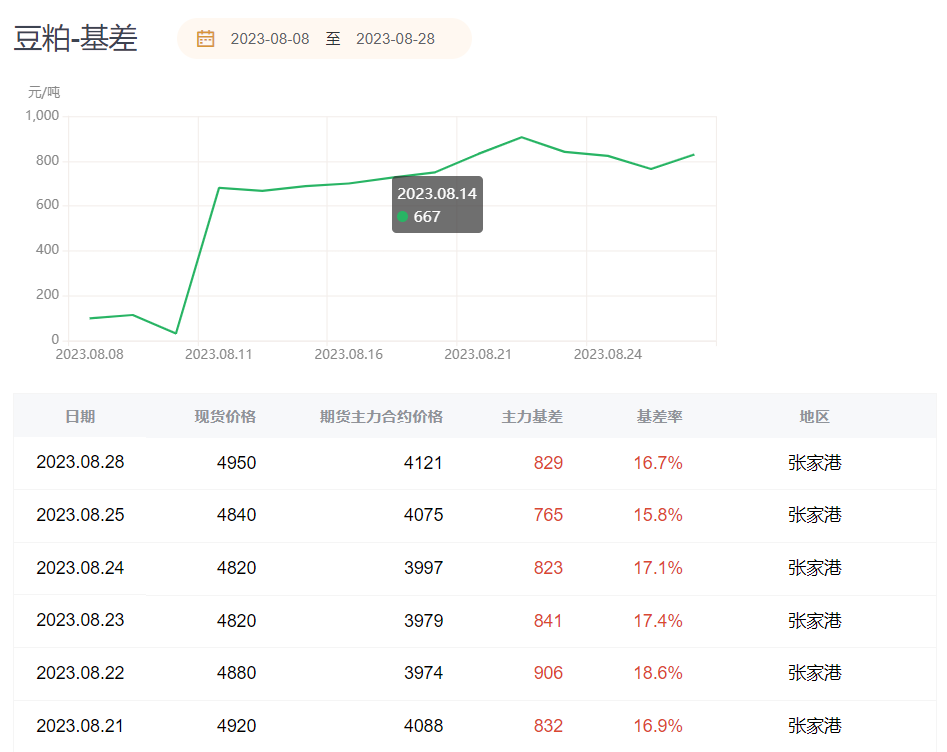Click the 2023.08.11 x-axis label
Image resolution: width=947 pixels, height=752 pixels.
(219, 355)
